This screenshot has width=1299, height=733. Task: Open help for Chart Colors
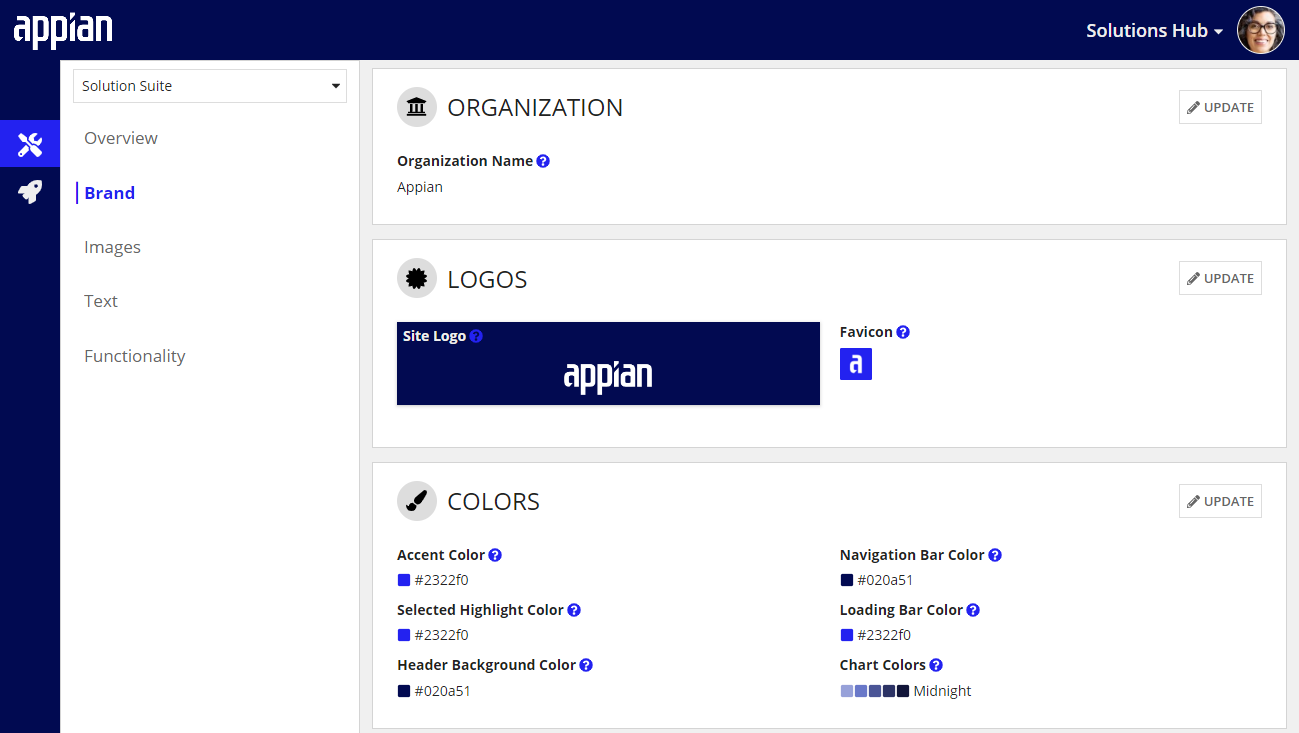coord(936,665)
